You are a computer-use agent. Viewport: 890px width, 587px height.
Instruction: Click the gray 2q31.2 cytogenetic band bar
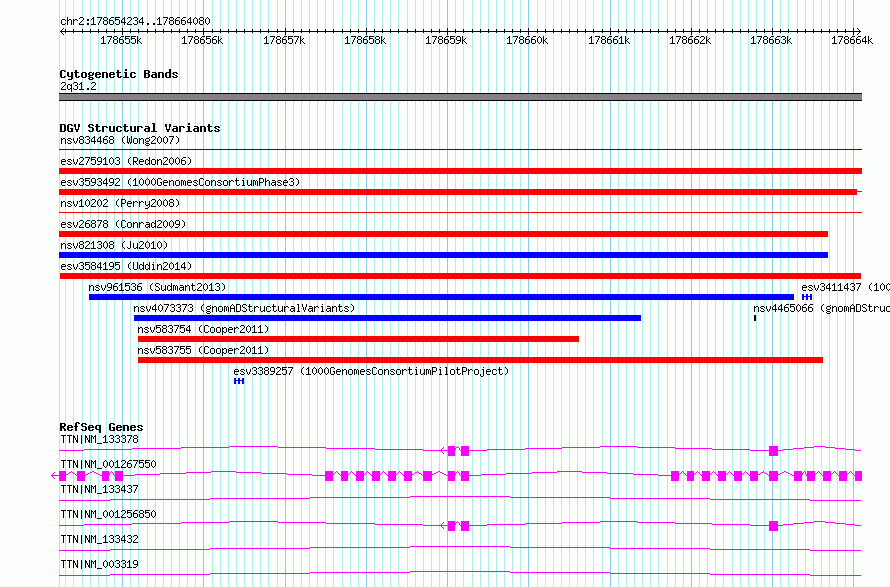coord(460,97)
